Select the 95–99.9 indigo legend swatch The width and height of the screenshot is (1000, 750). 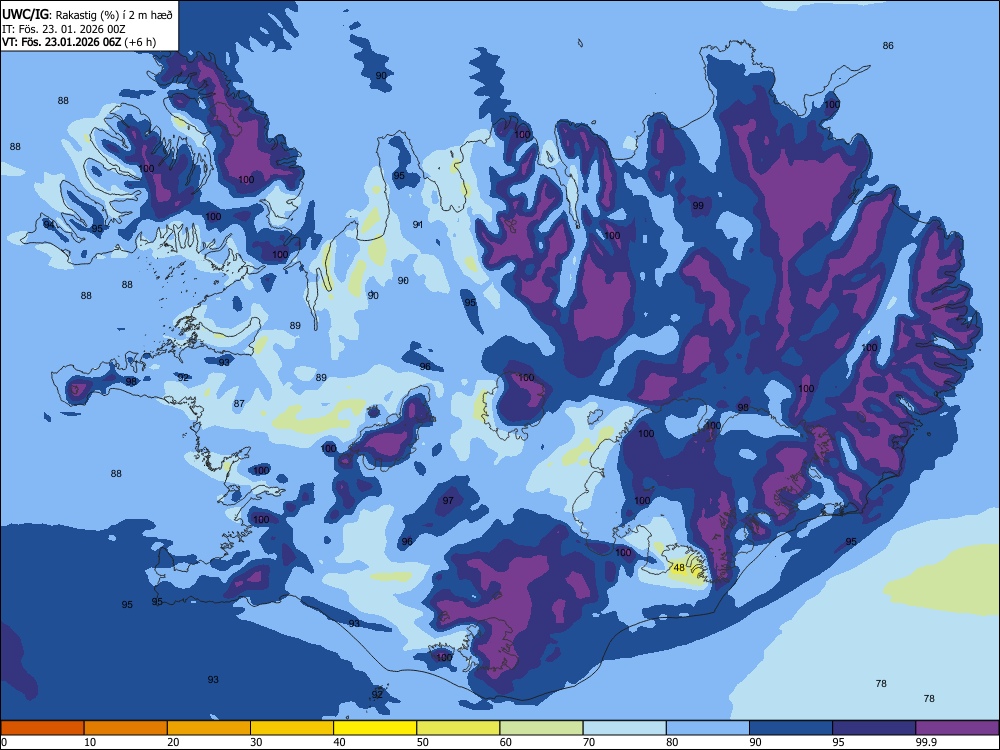click(874, 728)
